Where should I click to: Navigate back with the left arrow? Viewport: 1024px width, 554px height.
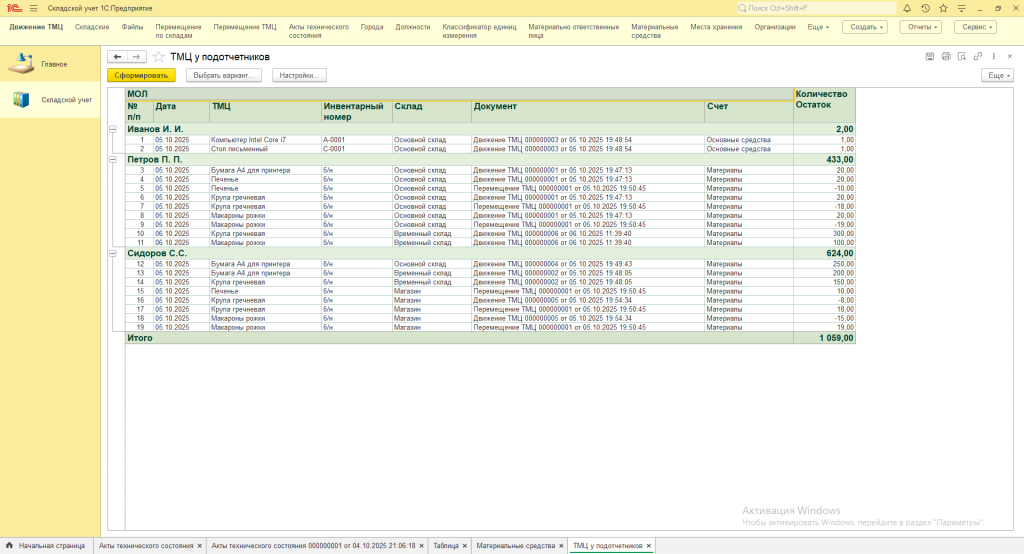coord(118,57)
